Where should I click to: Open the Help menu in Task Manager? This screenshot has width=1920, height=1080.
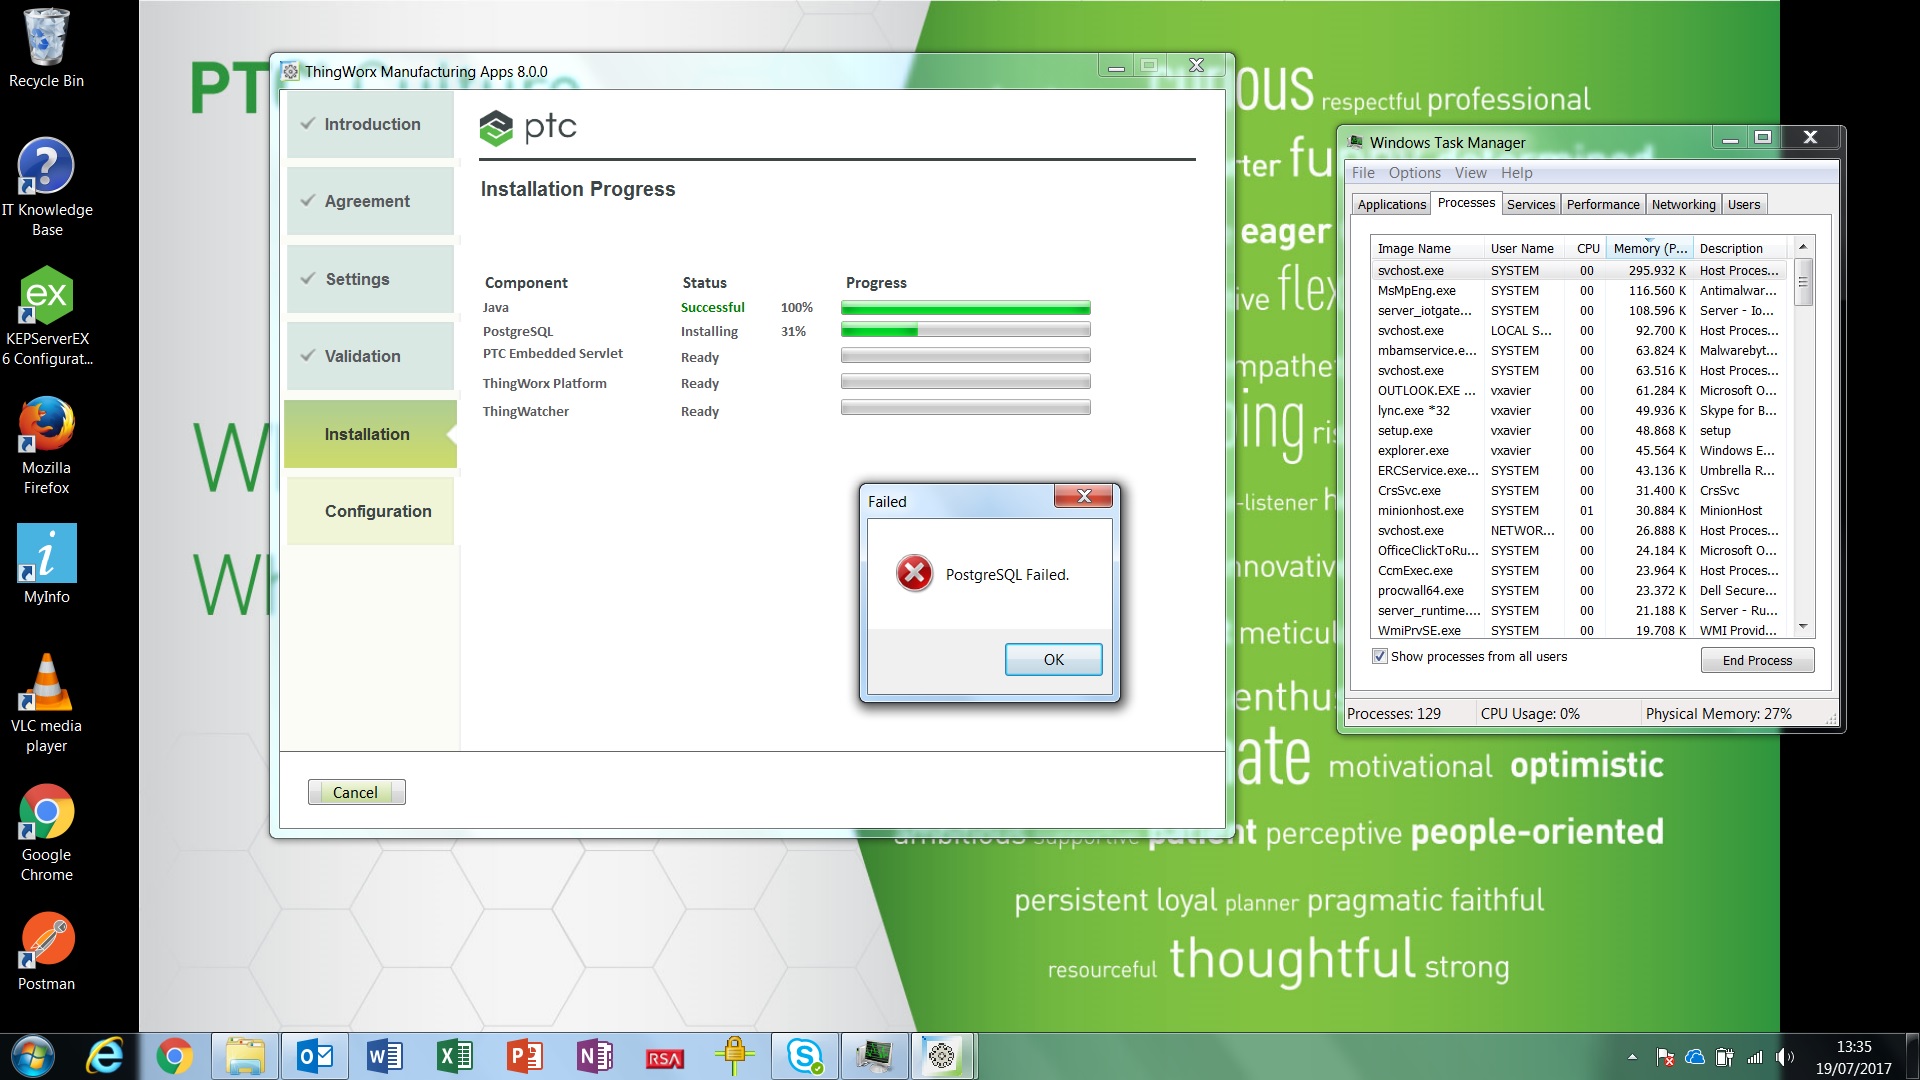[1516, 173]
